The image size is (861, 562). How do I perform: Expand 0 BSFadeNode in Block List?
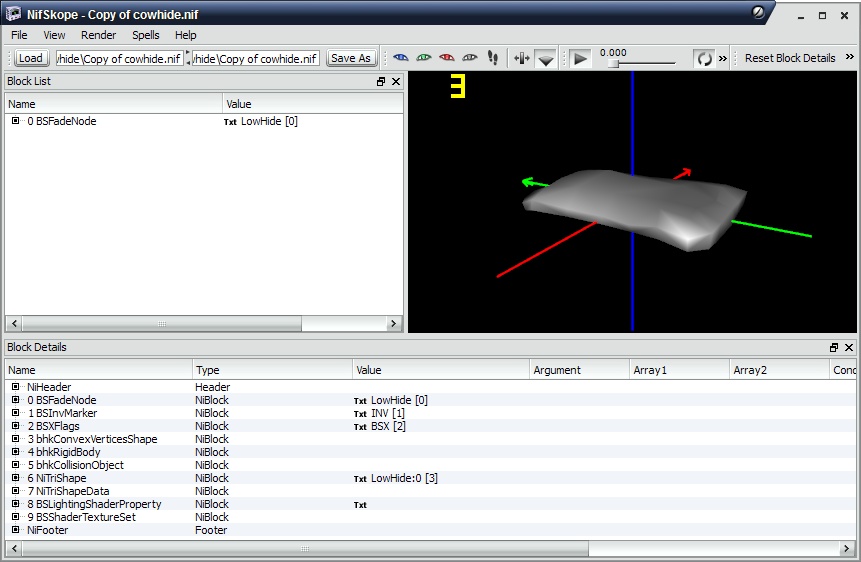(x=15, y=121)
